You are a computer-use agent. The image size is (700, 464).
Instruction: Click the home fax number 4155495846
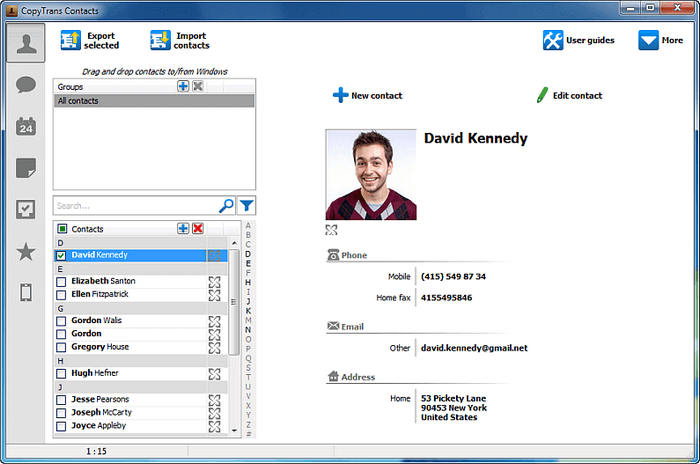pos(446,297)
